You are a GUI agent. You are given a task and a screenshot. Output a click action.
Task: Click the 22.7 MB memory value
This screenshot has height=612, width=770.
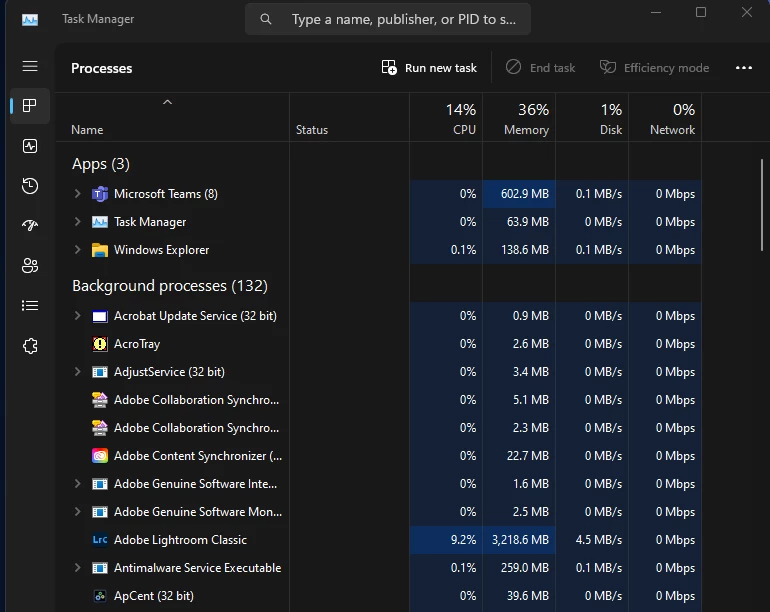(x=527, y=456)
